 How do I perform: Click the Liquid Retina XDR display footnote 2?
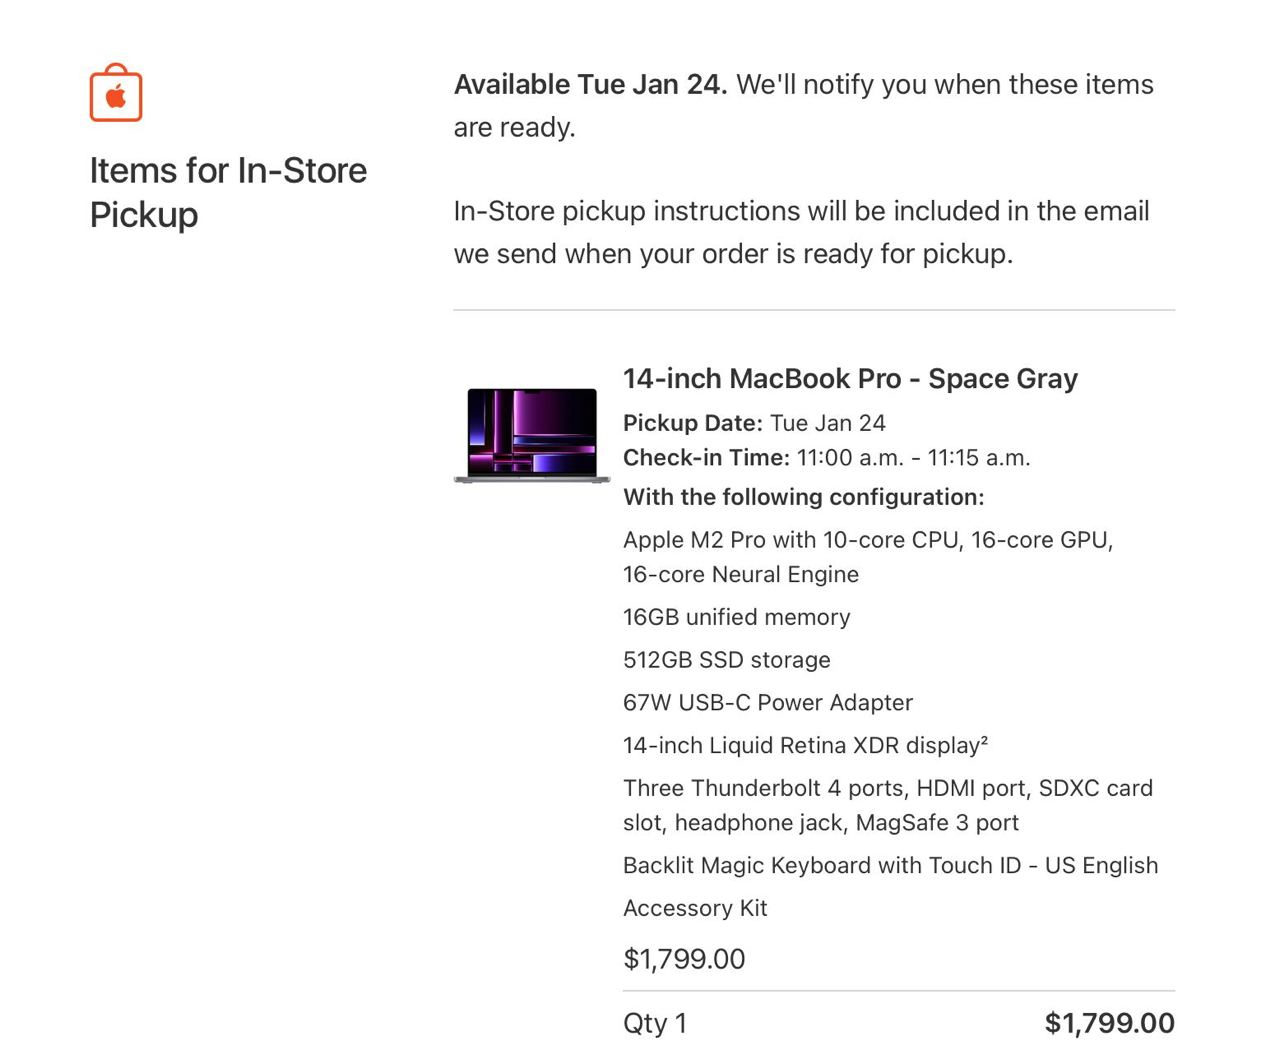point(984,741)
